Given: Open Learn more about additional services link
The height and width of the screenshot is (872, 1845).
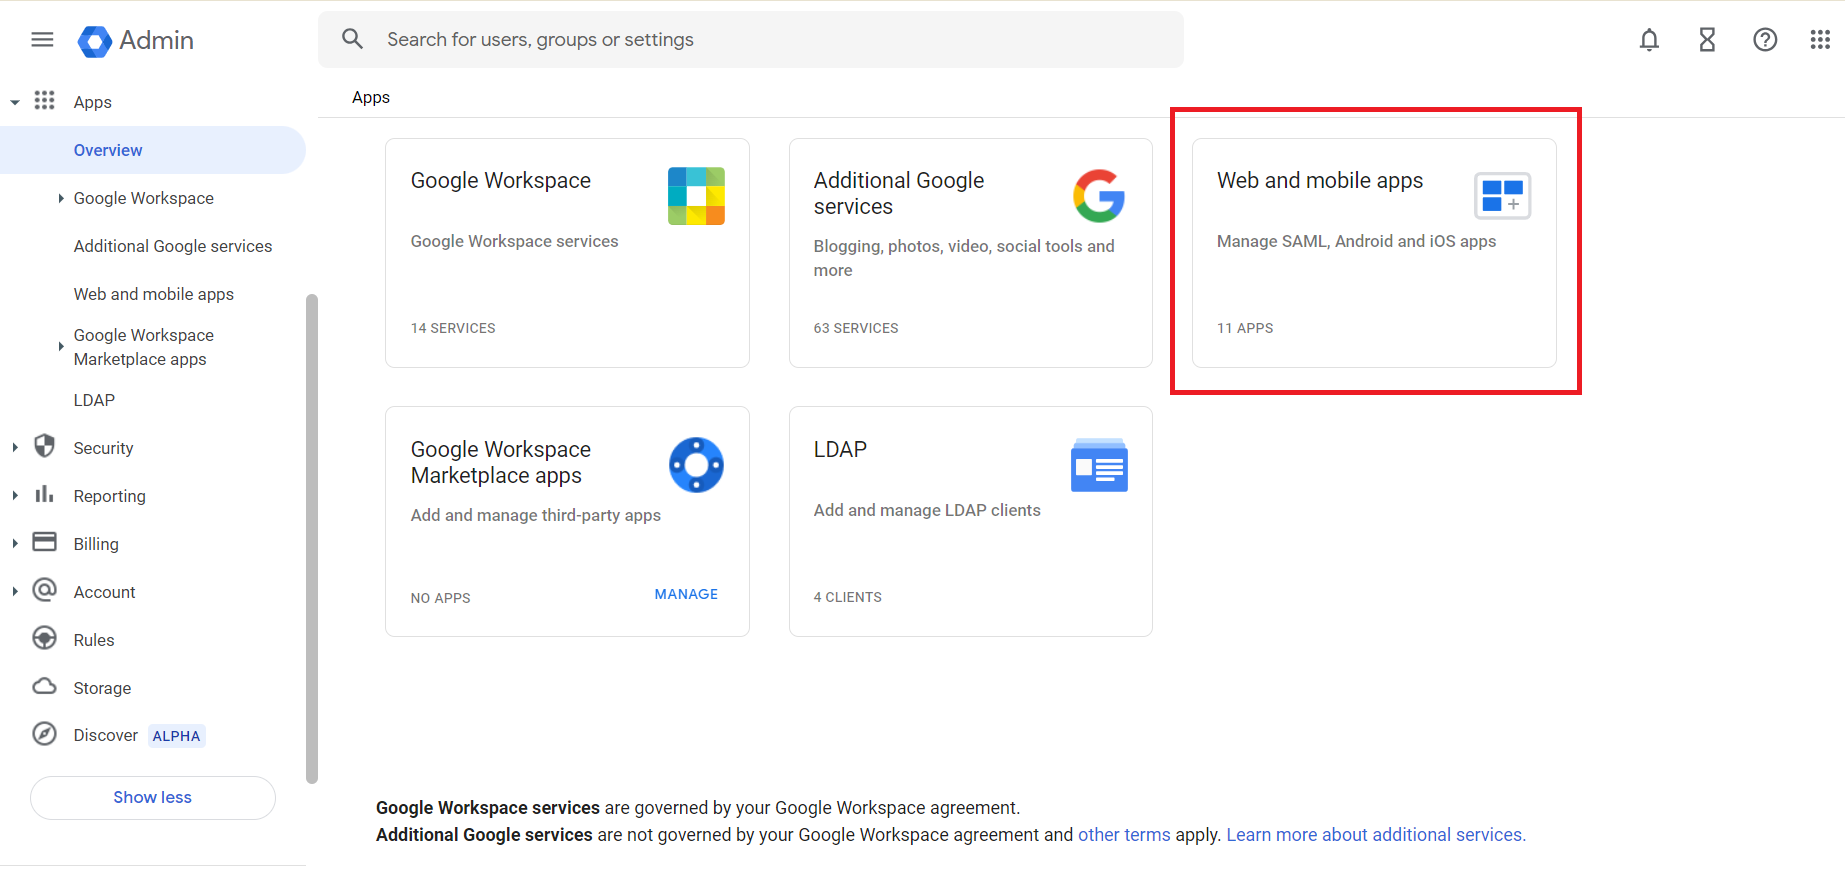Looking at the screenshot, I should 1376,835.
